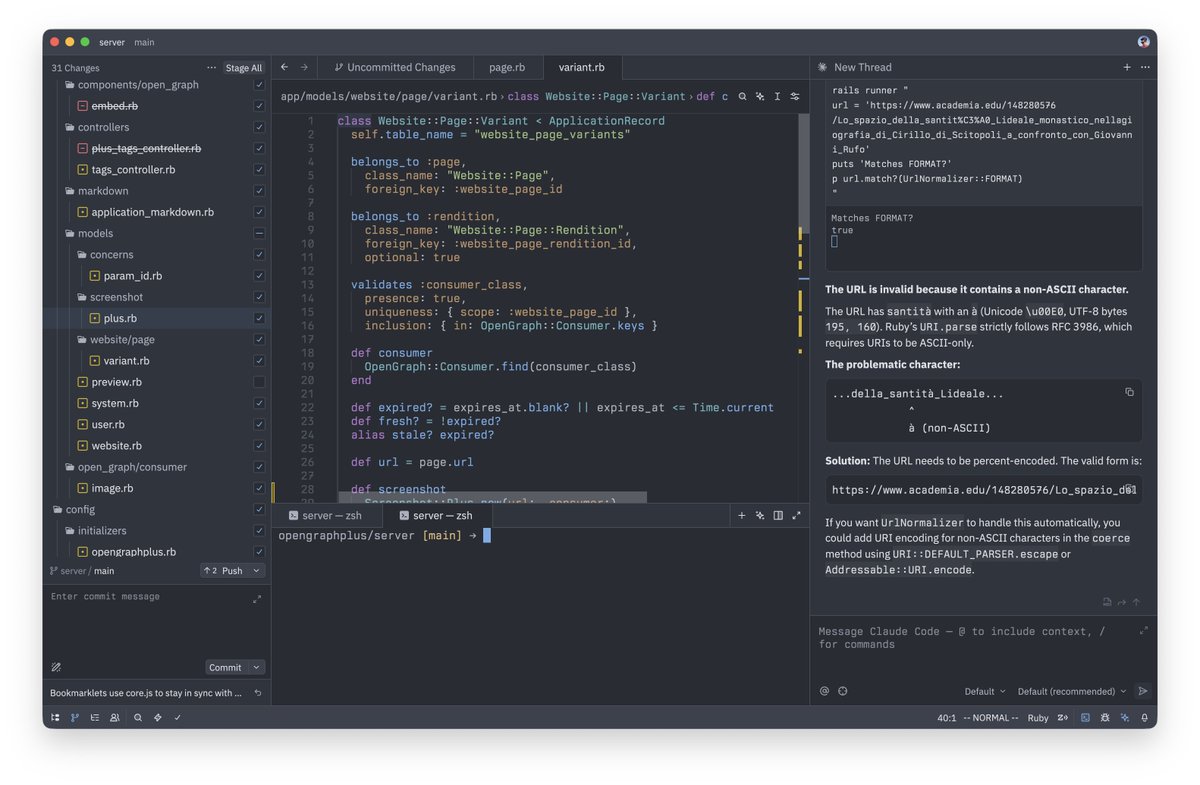Toggle staged checkbox for opengraphplus.rb
1200x785 pixels.
tap(259, 552)
